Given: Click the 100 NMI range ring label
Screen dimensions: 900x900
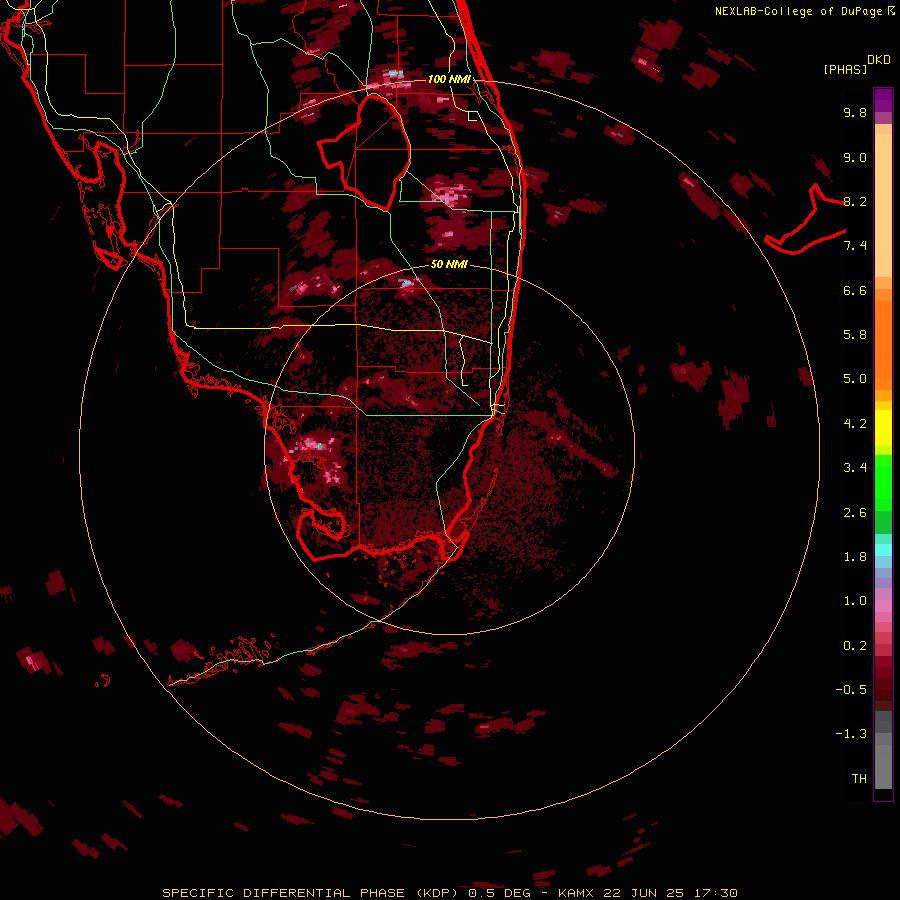Looking at the screenshot, I should coord(449,79).
